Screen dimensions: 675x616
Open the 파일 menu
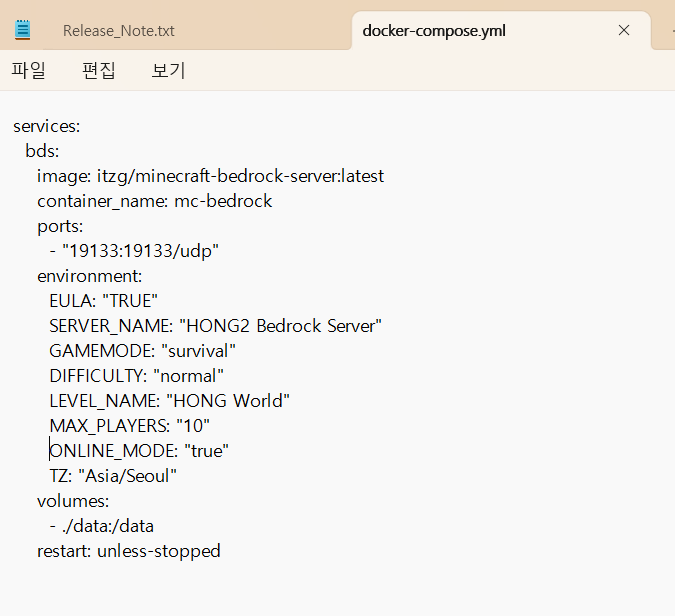tap(29, 71)
